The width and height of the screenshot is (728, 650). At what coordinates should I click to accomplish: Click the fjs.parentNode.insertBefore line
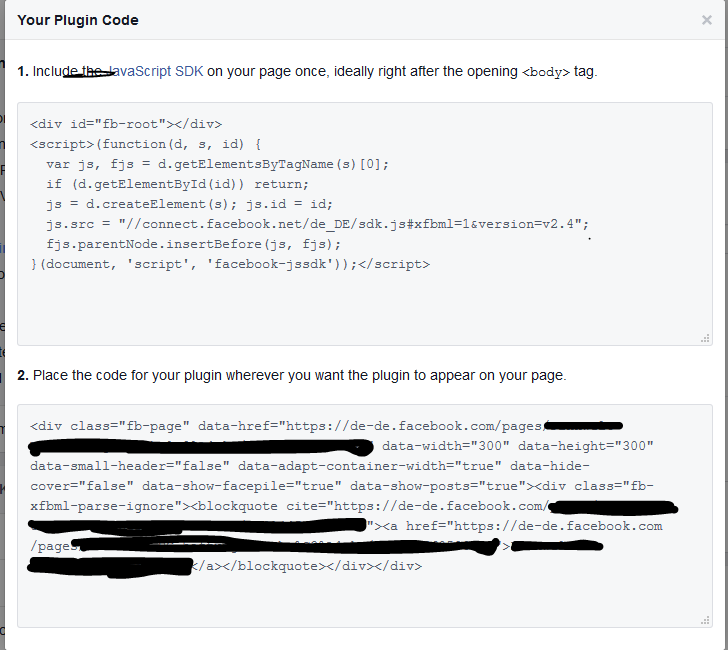pyautogui.click(x=194, y=244)
